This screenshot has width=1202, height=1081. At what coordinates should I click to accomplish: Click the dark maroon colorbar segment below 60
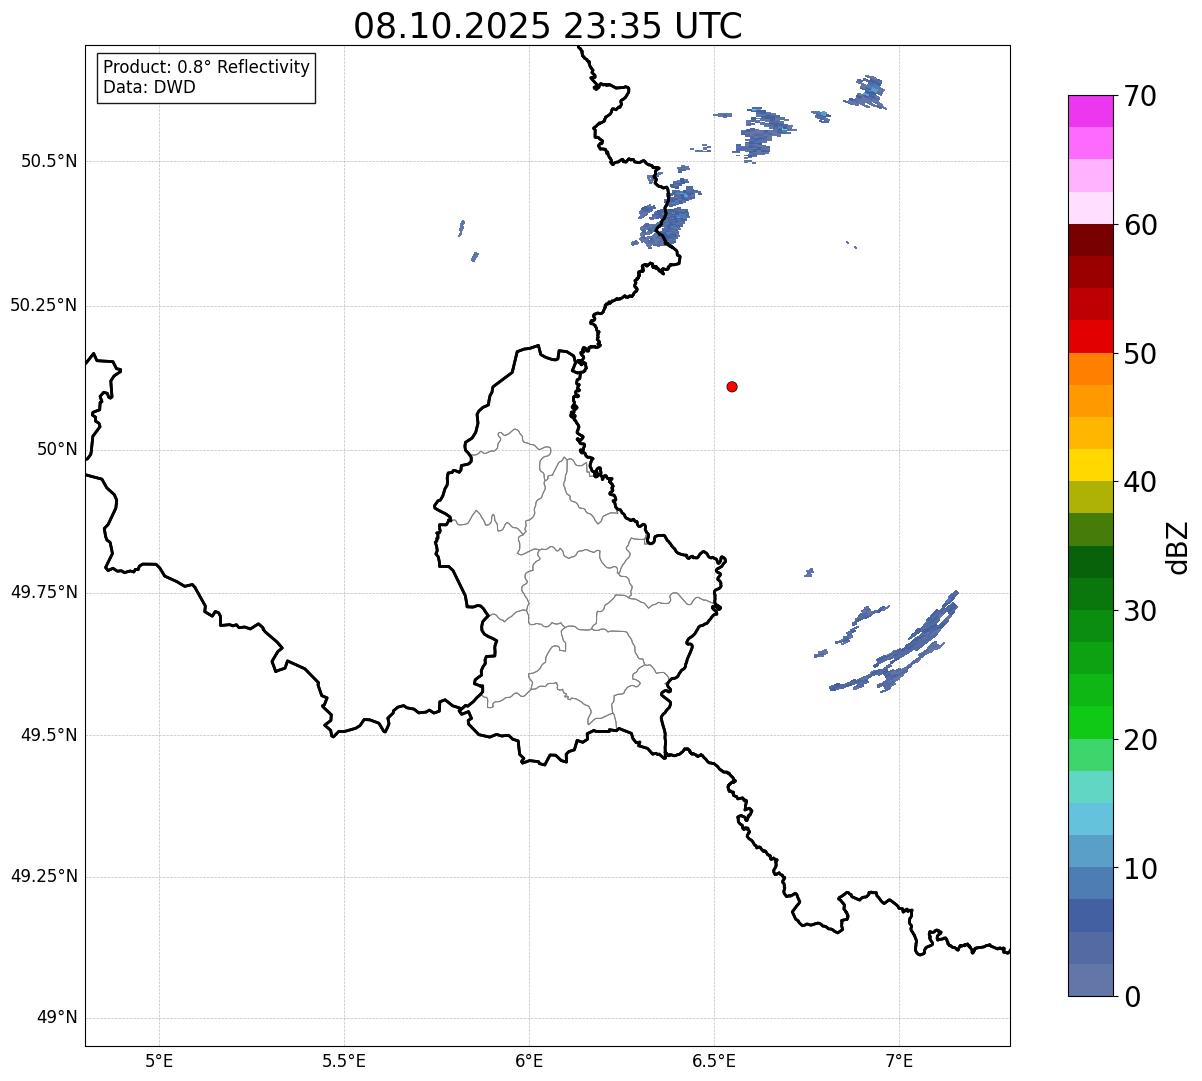coord(1091,240)
